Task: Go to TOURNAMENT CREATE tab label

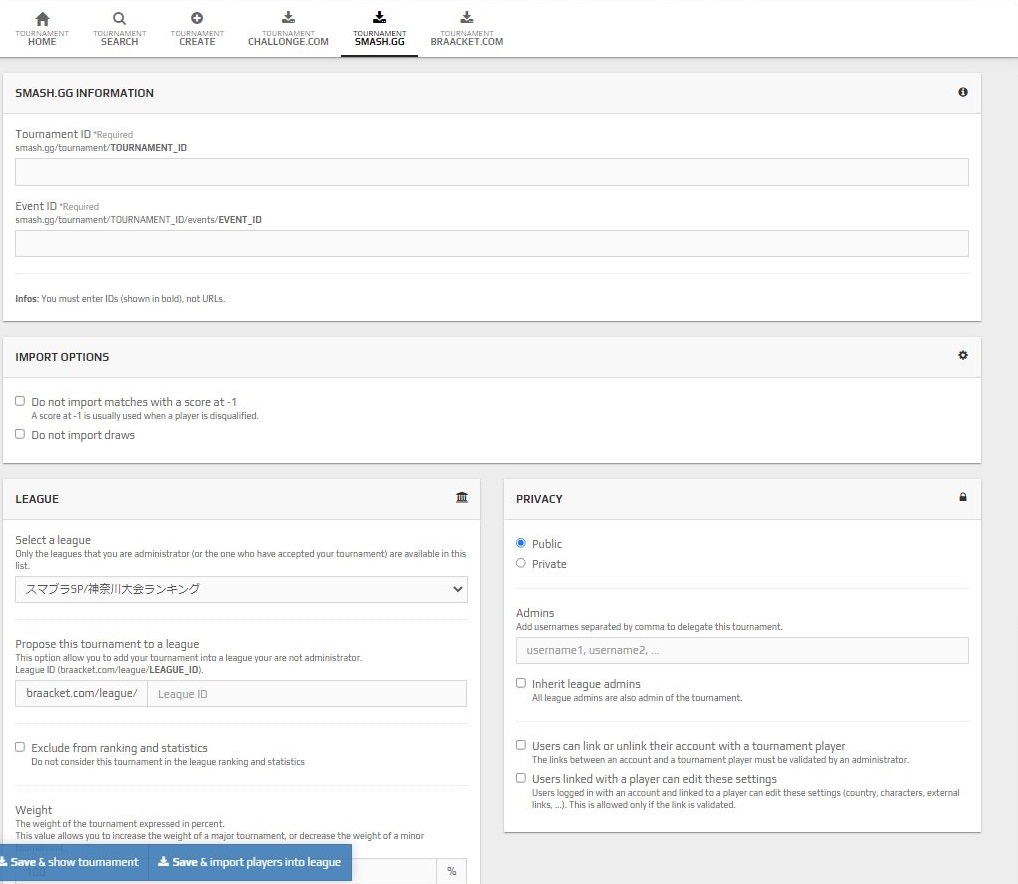Action: pyautogui.click(x=197, y=38)
